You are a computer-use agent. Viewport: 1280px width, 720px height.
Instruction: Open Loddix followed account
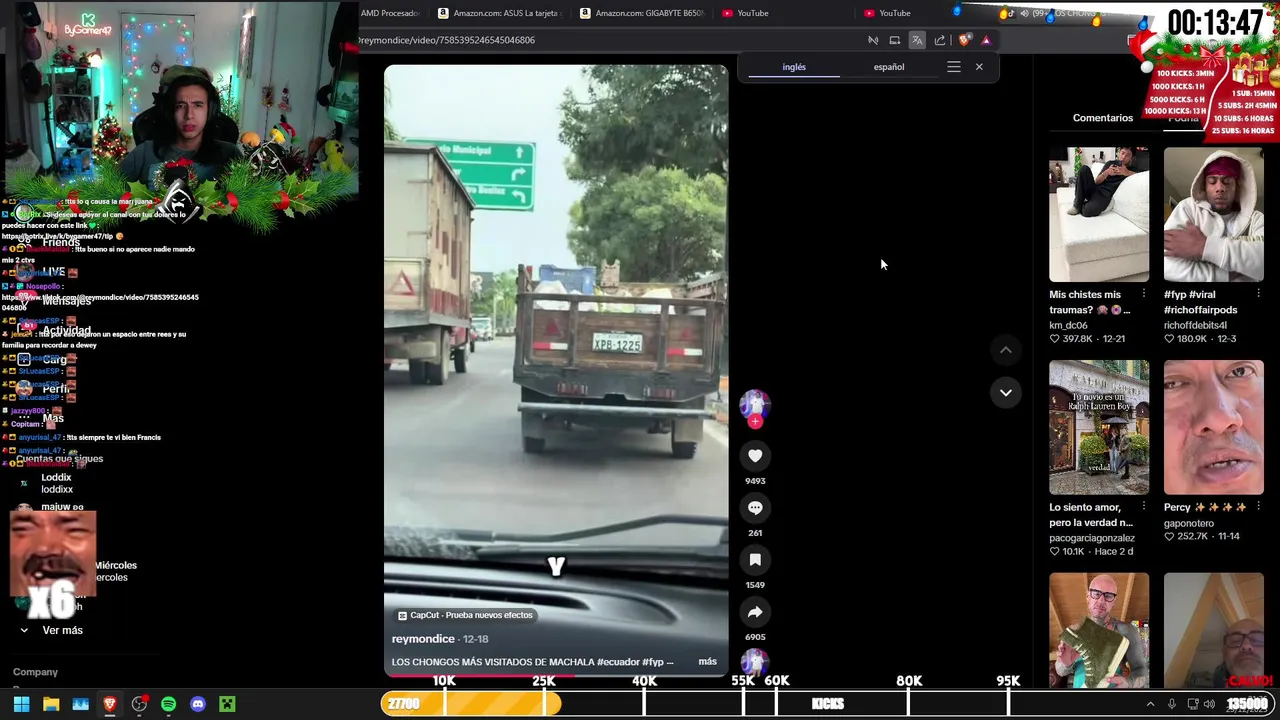(56, 483)
